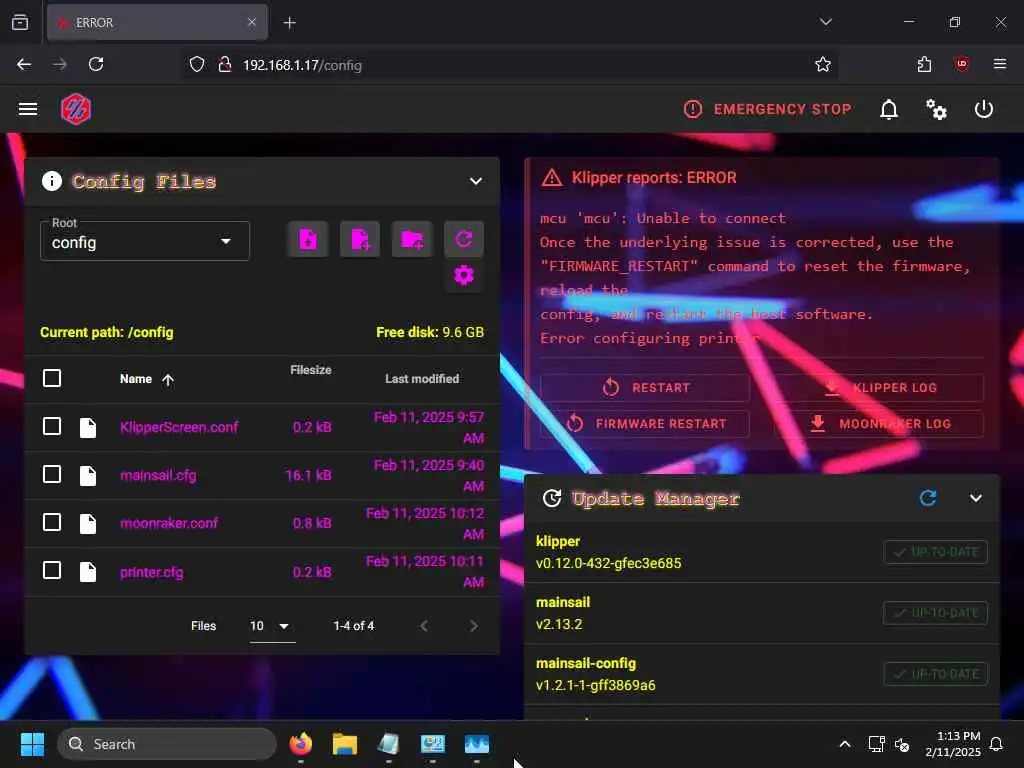Click mainsail-config UP-TO-DATE status button
The image size is (1024, 768).
935,674
